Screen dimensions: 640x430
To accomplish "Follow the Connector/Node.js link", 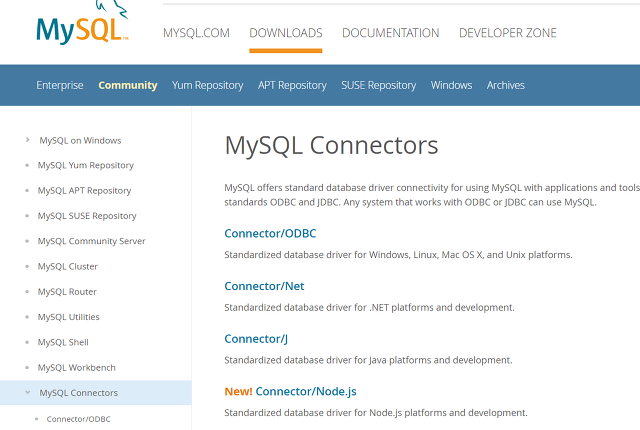I will pos(306,391).
